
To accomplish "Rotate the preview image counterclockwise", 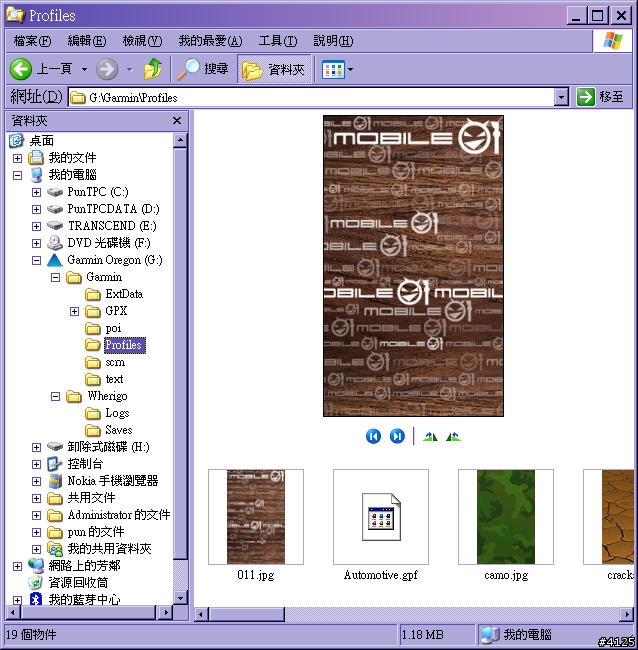I will pos(454,437).
